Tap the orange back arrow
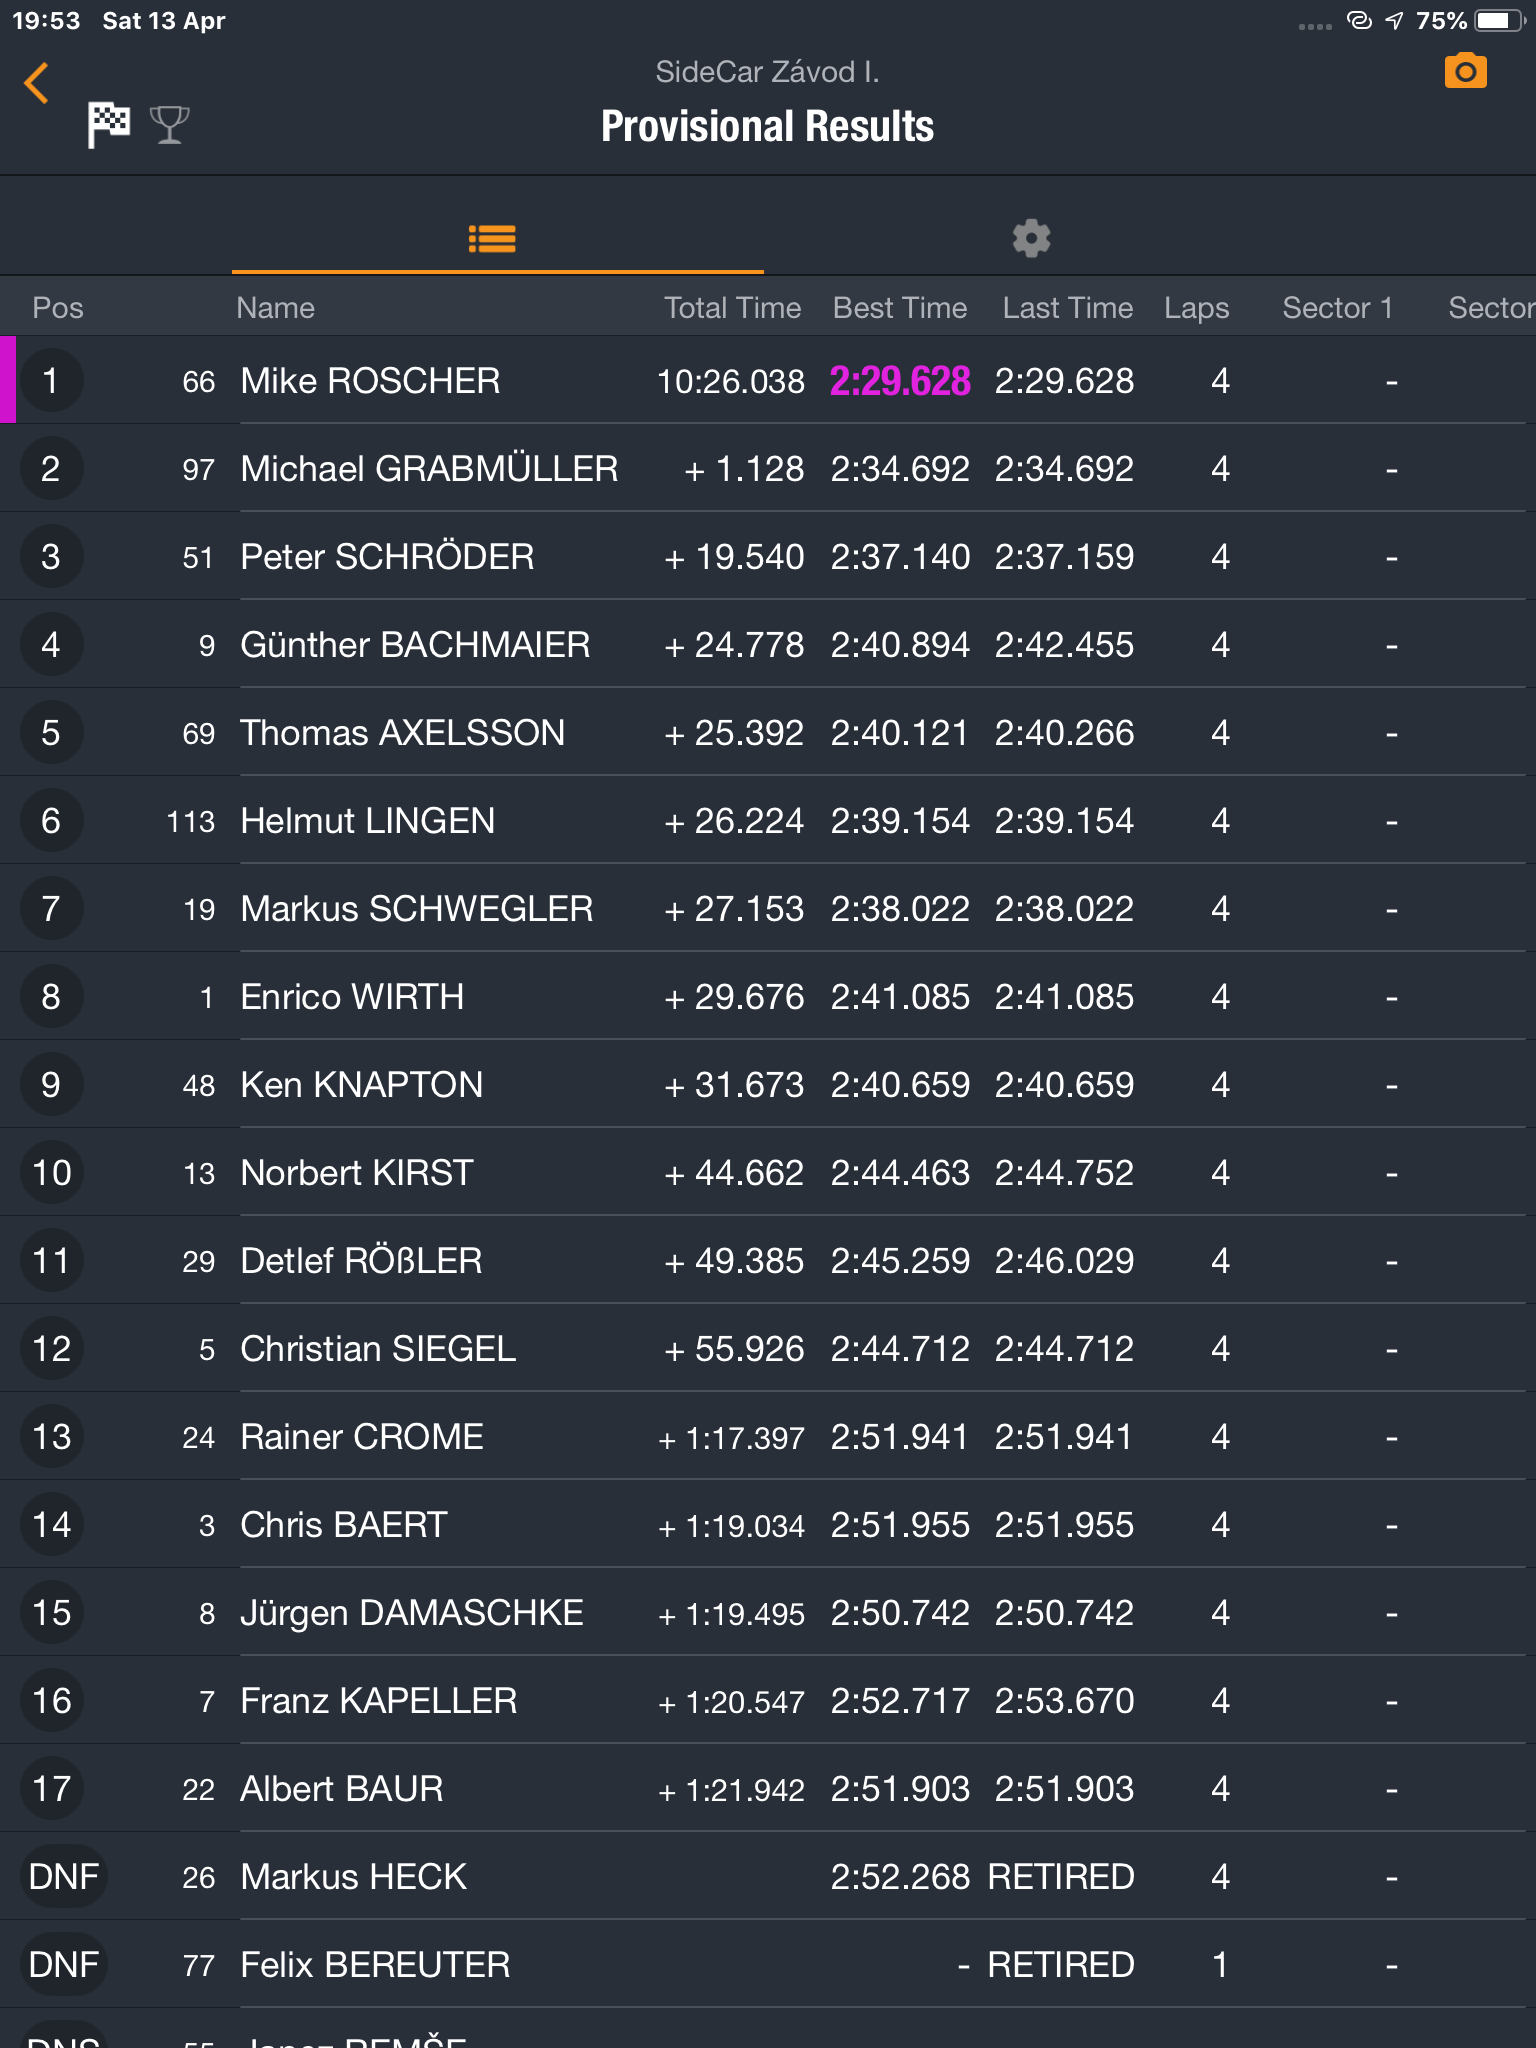1536x2048 pixels. [37, 83]
